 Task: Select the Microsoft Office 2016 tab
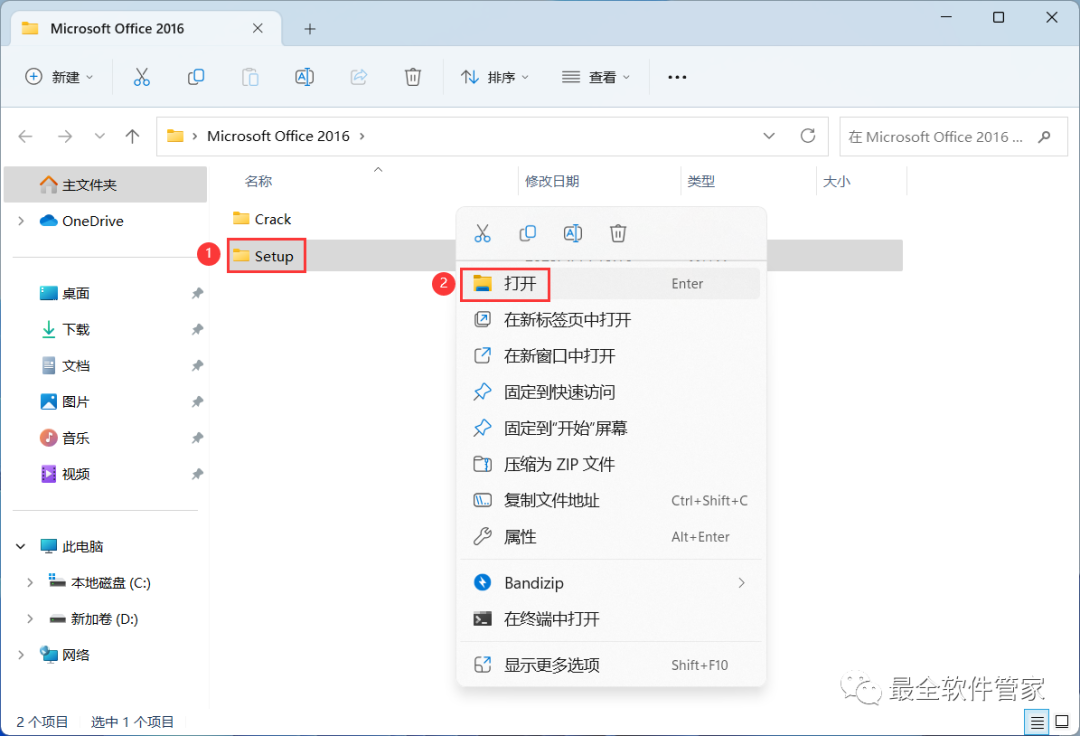[146, 28]
